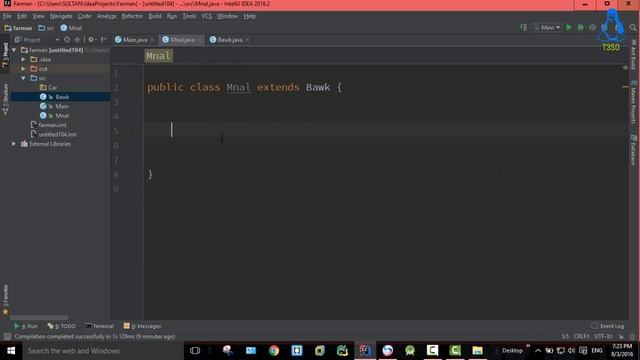Run with coverage icon in toolbar
Screen dimensions: 640x360
click(592, 27)
